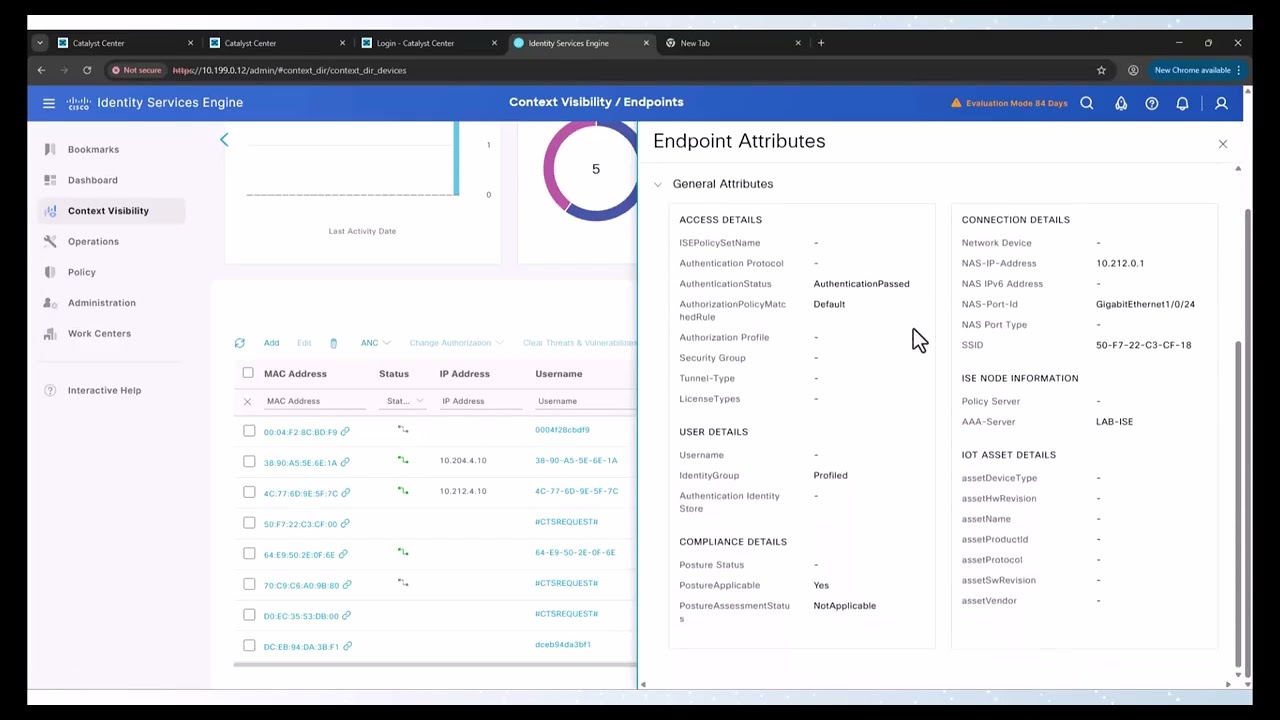
Task: Open username link dceb94da3bf1
Action: tap(563, 645)
